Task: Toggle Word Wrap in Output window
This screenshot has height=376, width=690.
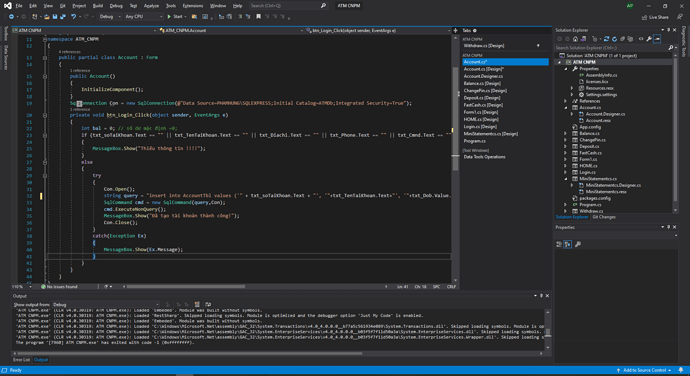Action: point(208,304)
